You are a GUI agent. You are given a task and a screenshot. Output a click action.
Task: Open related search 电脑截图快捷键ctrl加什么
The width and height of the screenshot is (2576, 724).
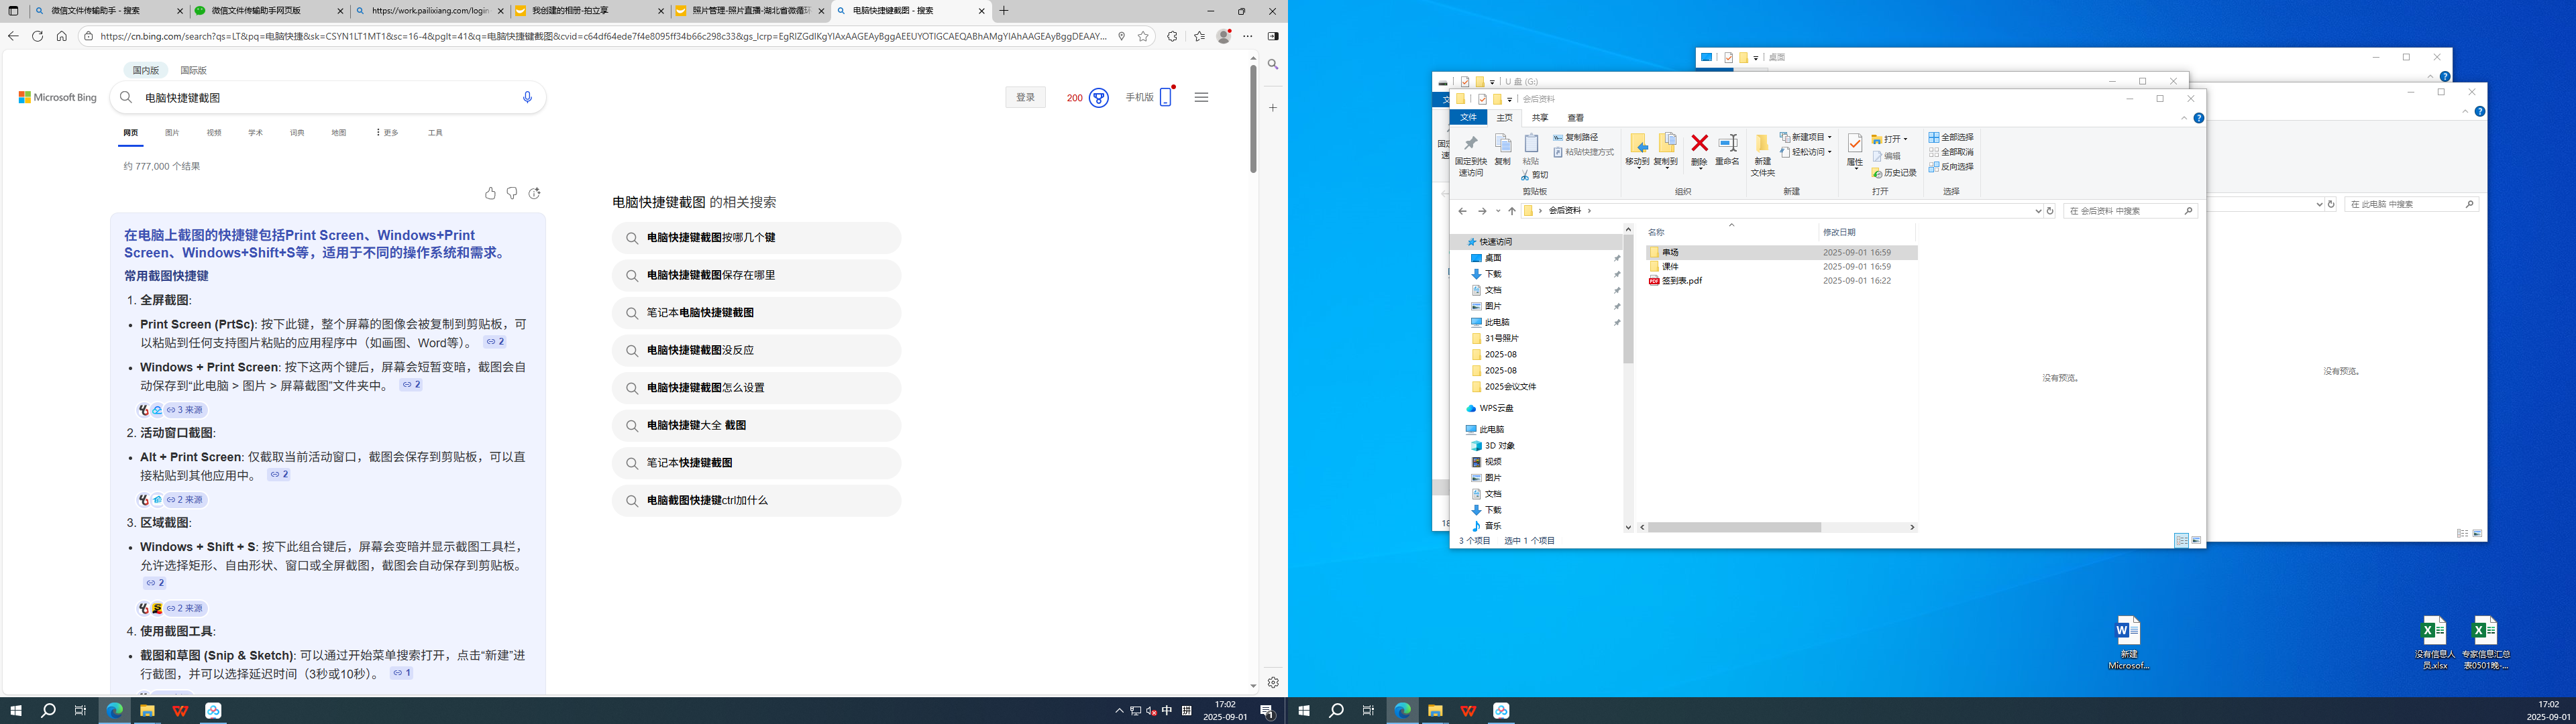click(756, 500)
